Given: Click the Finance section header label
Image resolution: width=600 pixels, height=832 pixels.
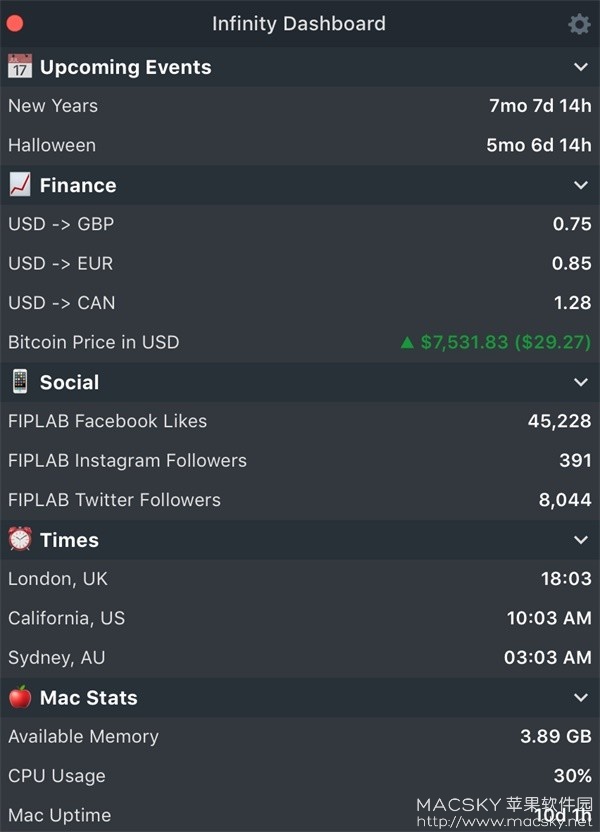Looking at the screenshot, I should point(78,185).
